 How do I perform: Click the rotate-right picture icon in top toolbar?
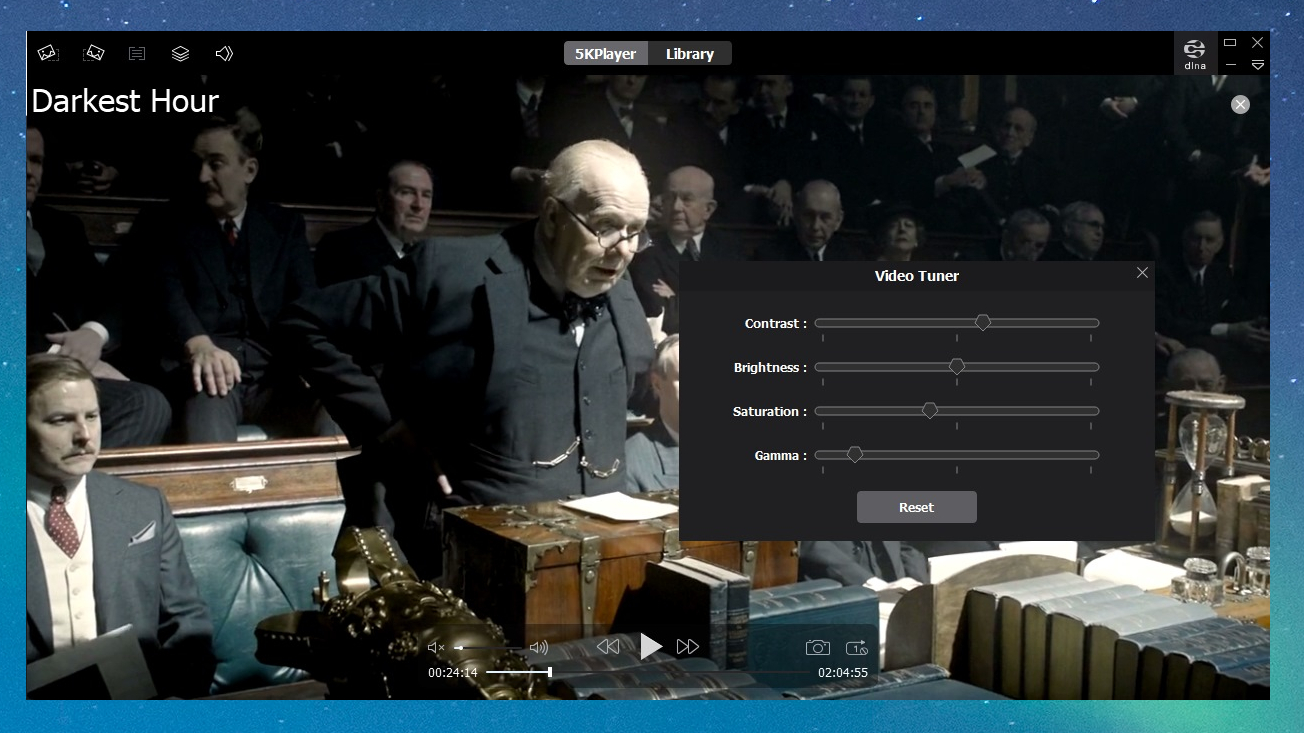point(94,53)
